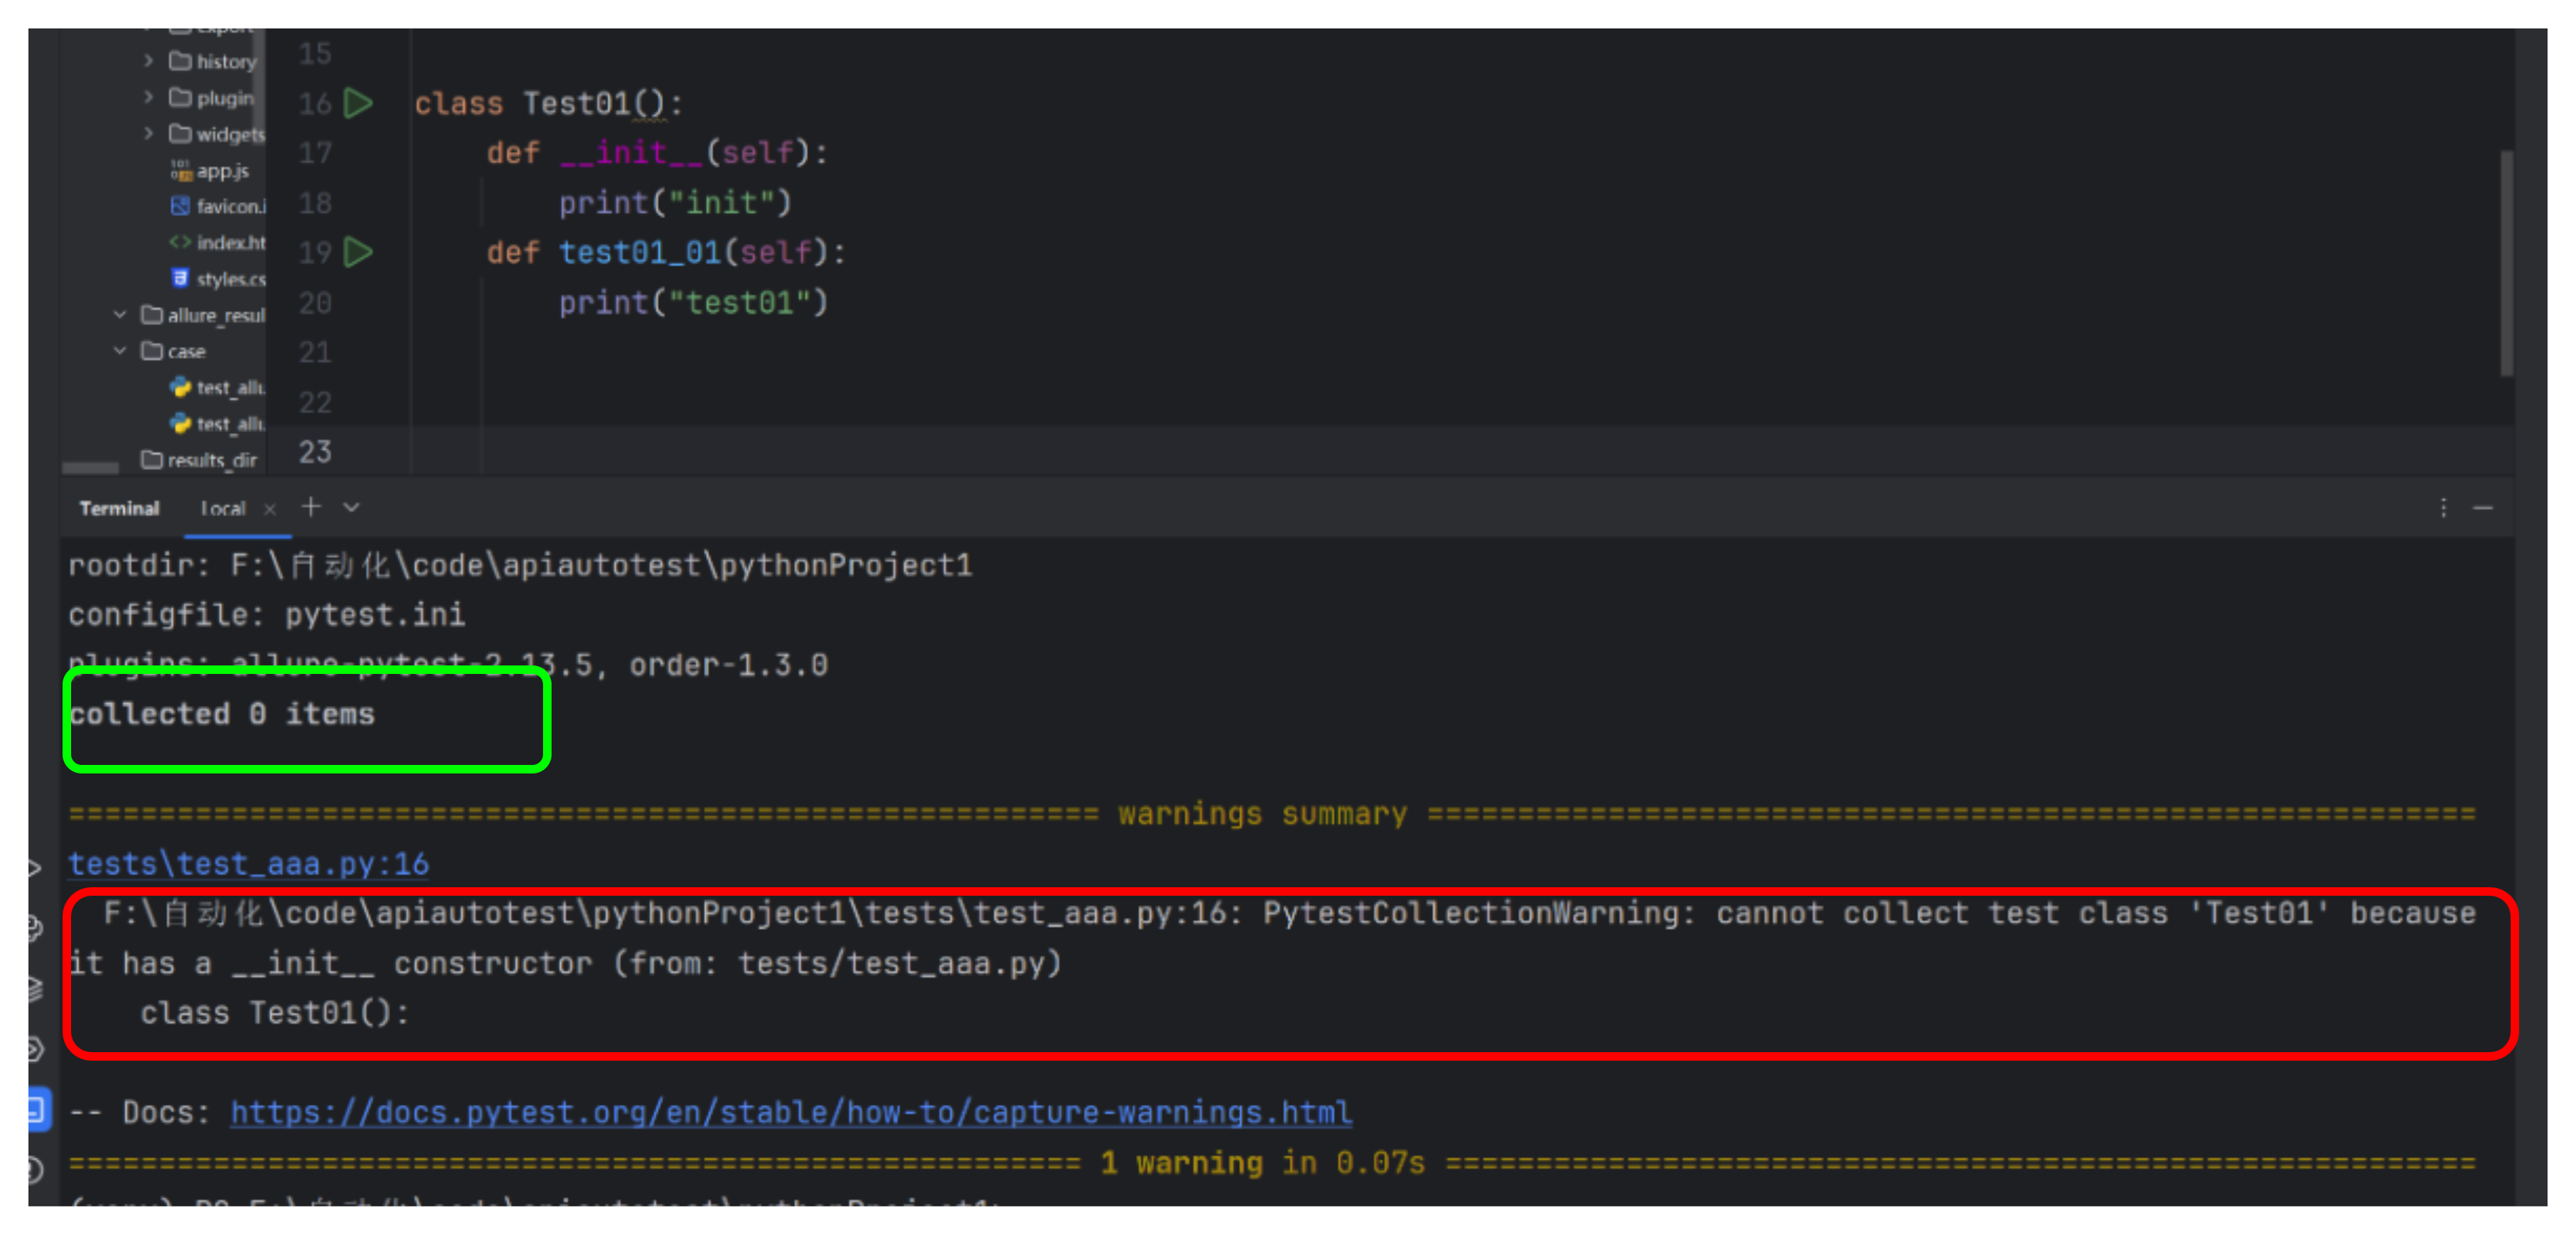This screenshot has height=1237, width=2576.
Task: Click the 'configfile: pytest.ini' terminal line
Action: click(x=266, y=614)
